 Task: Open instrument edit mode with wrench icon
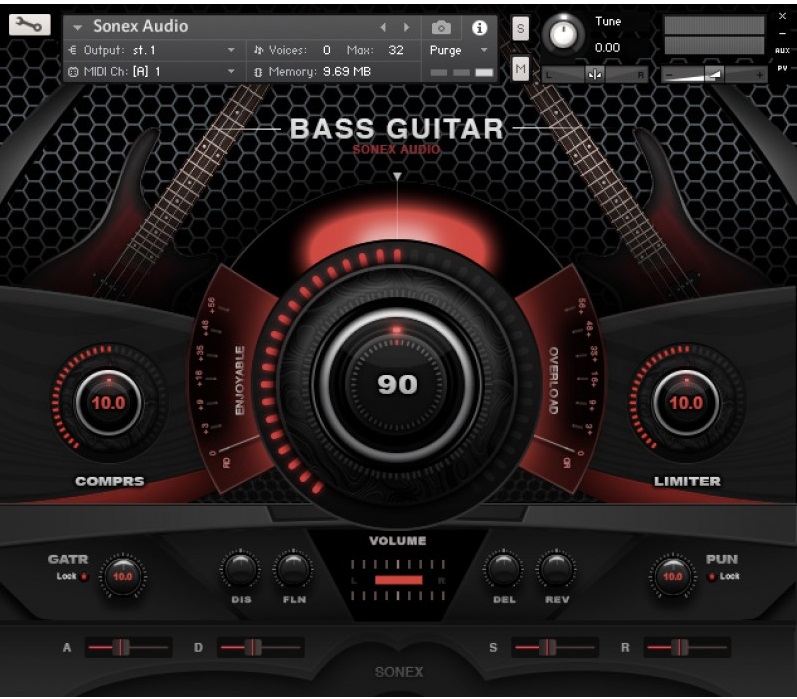pyautogui.click(x=29, y=24)
